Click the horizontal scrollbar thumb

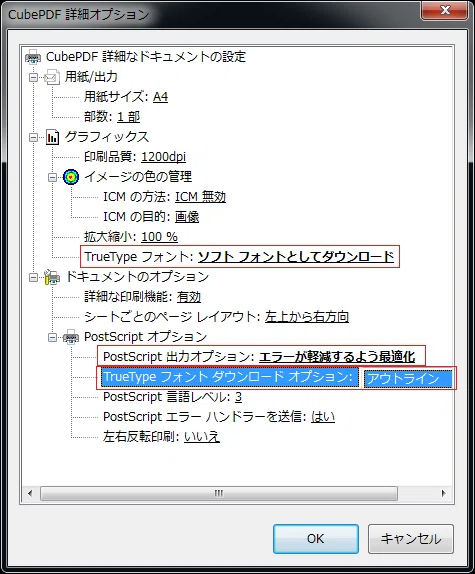[x=218, y=493]
